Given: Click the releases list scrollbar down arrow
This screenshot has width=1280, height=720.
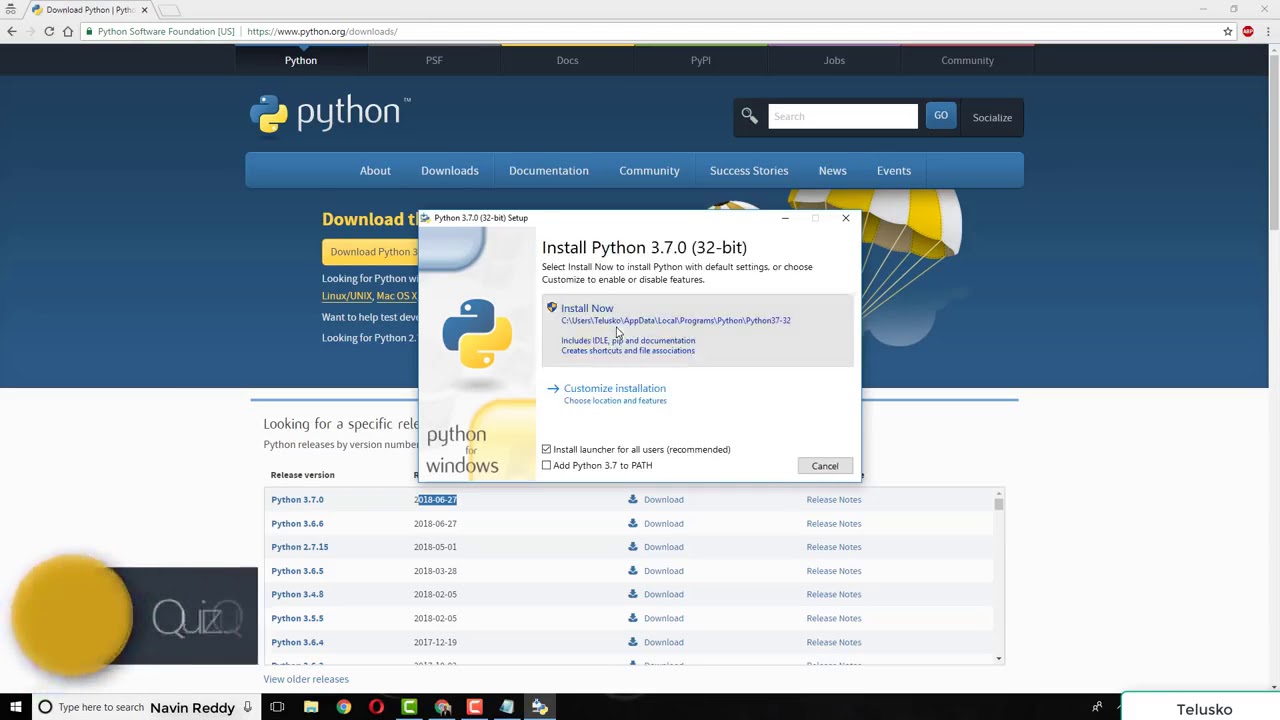Looking at the screenshot, I should pos(998,658).
